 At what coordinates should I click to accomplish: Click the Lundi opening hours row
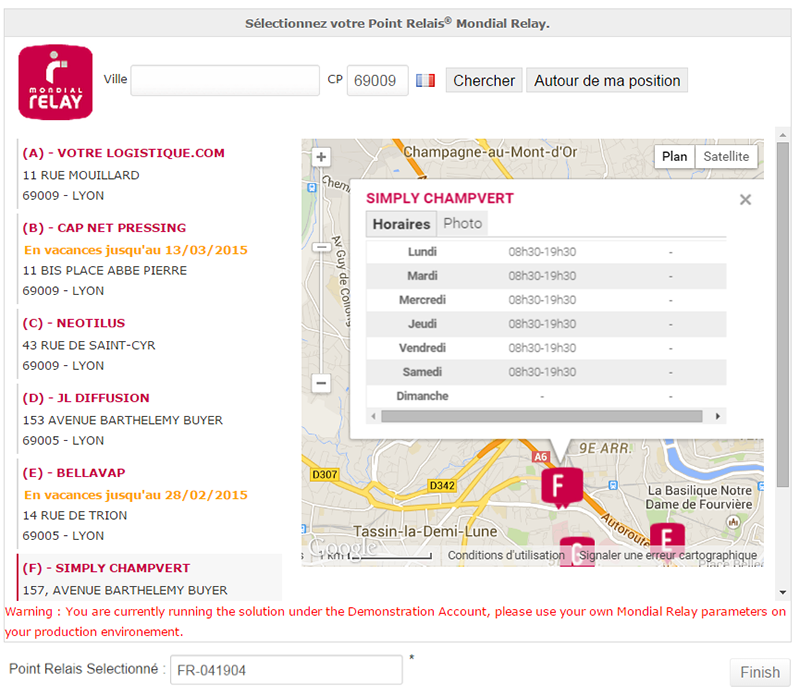click(546, 252)
